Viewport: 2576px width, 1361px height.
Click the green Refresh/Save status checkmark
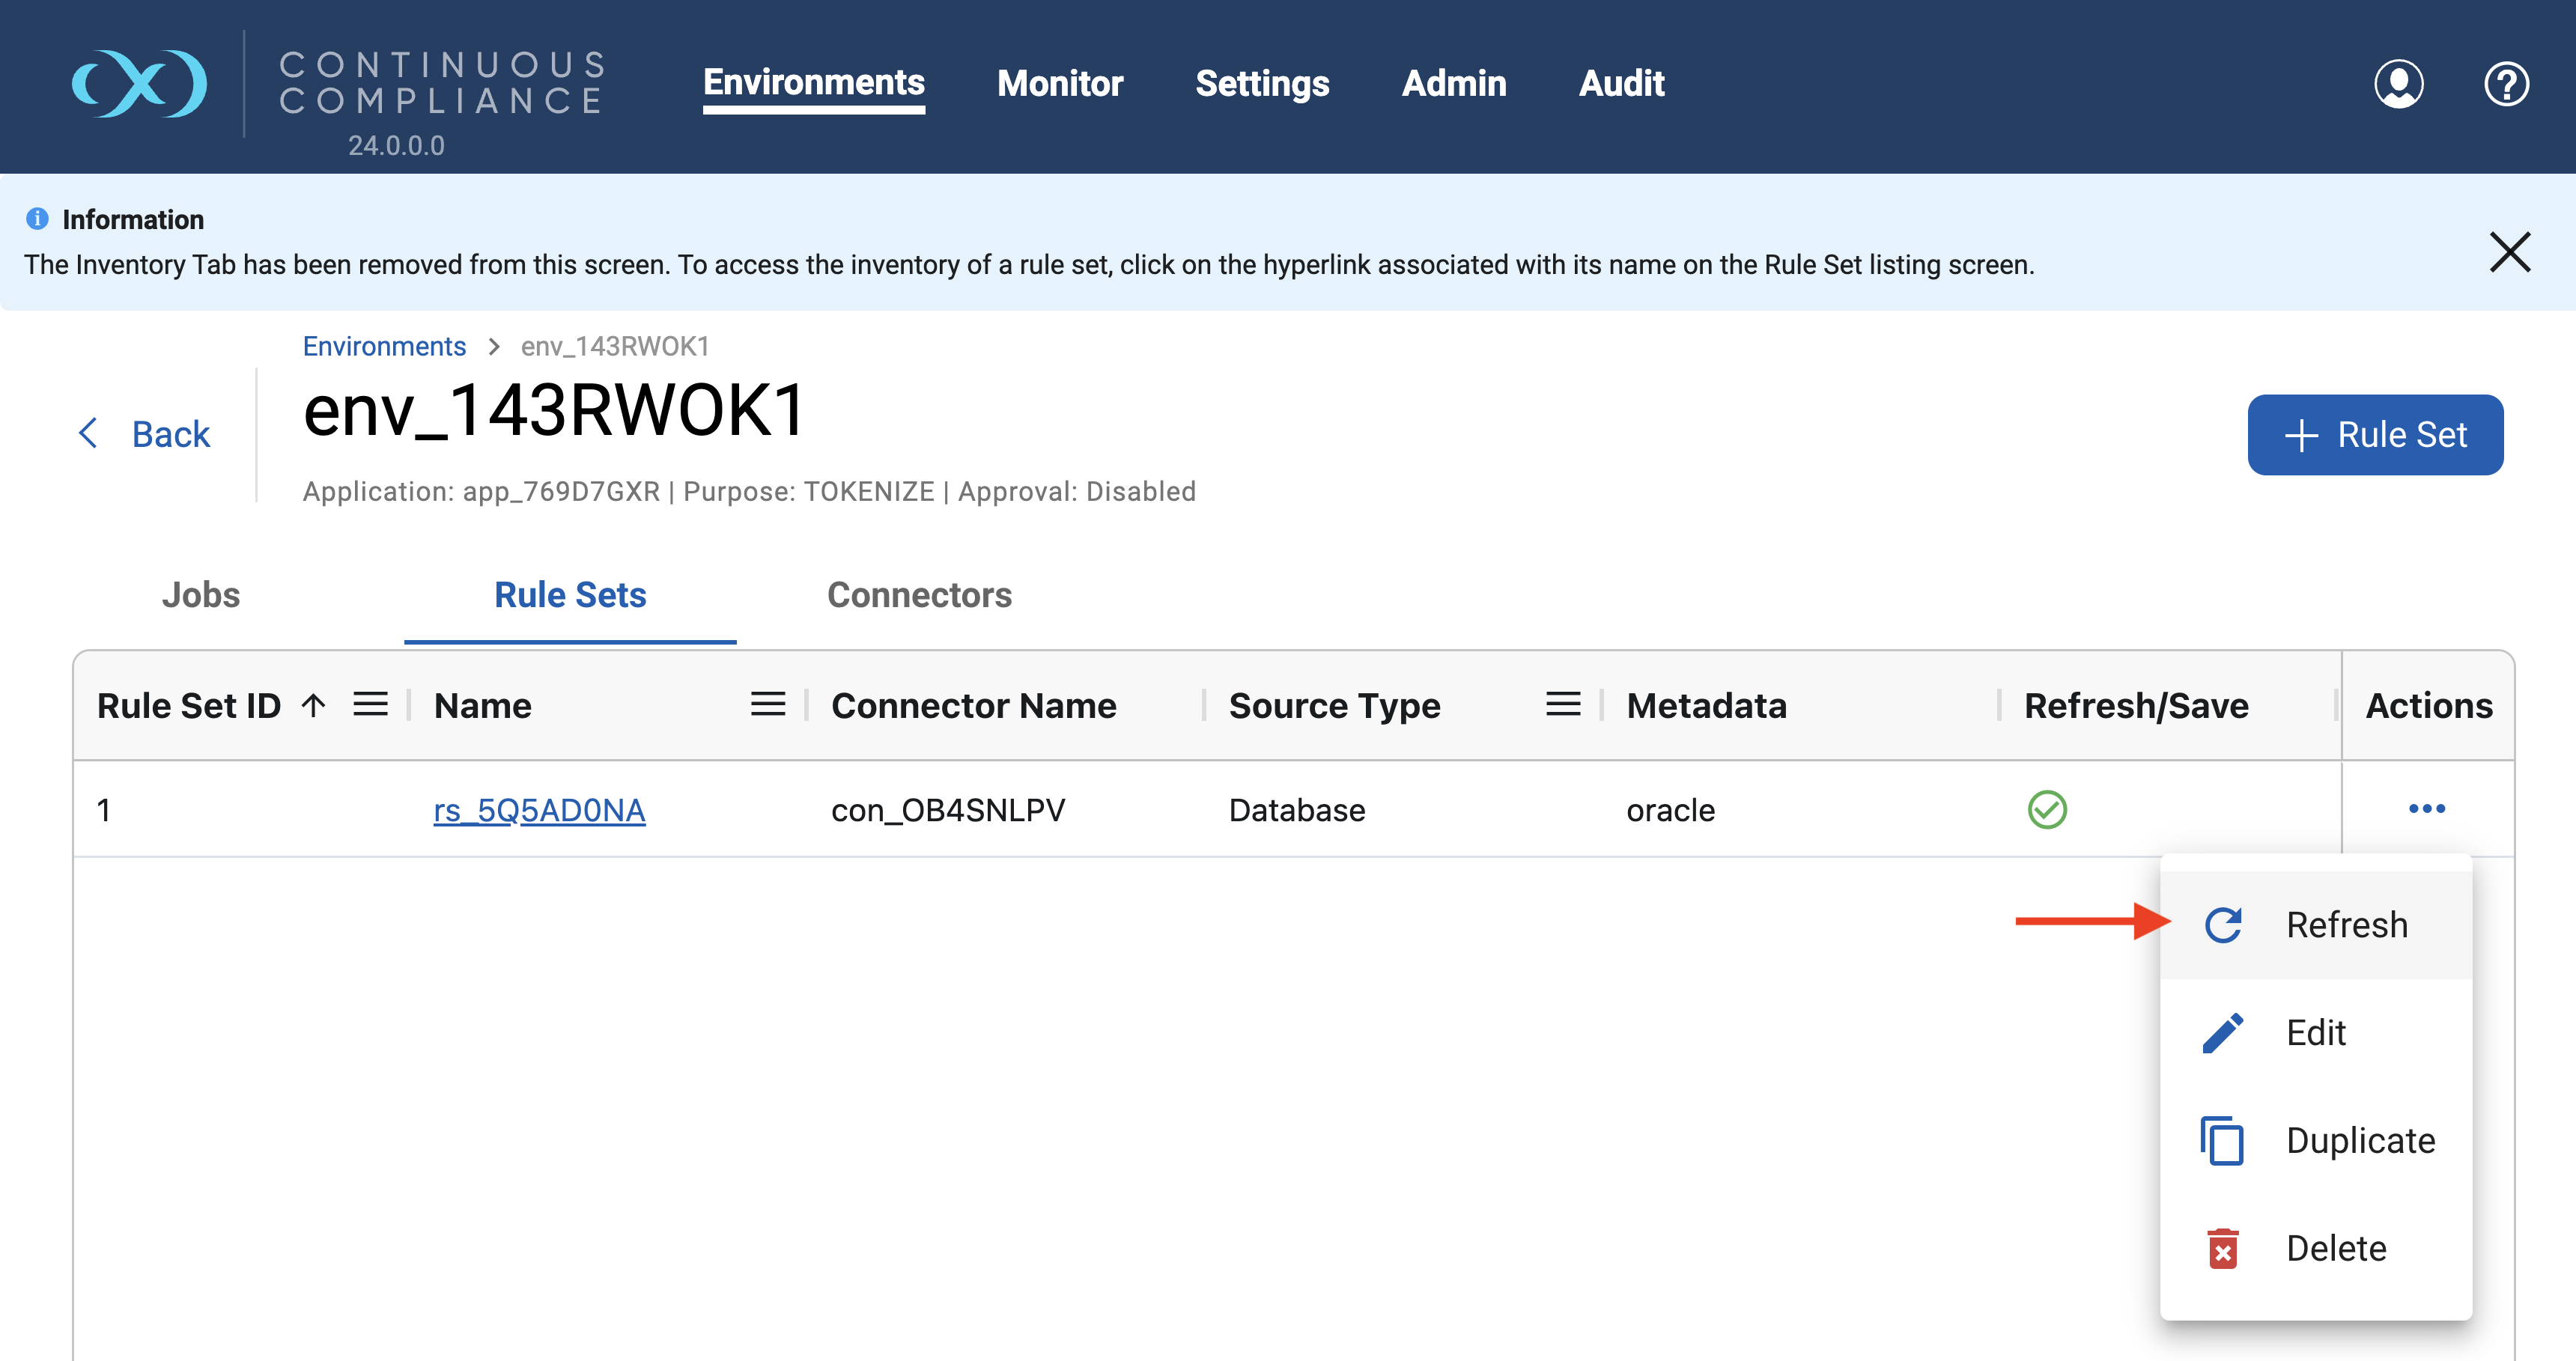tap(2046, 809)
